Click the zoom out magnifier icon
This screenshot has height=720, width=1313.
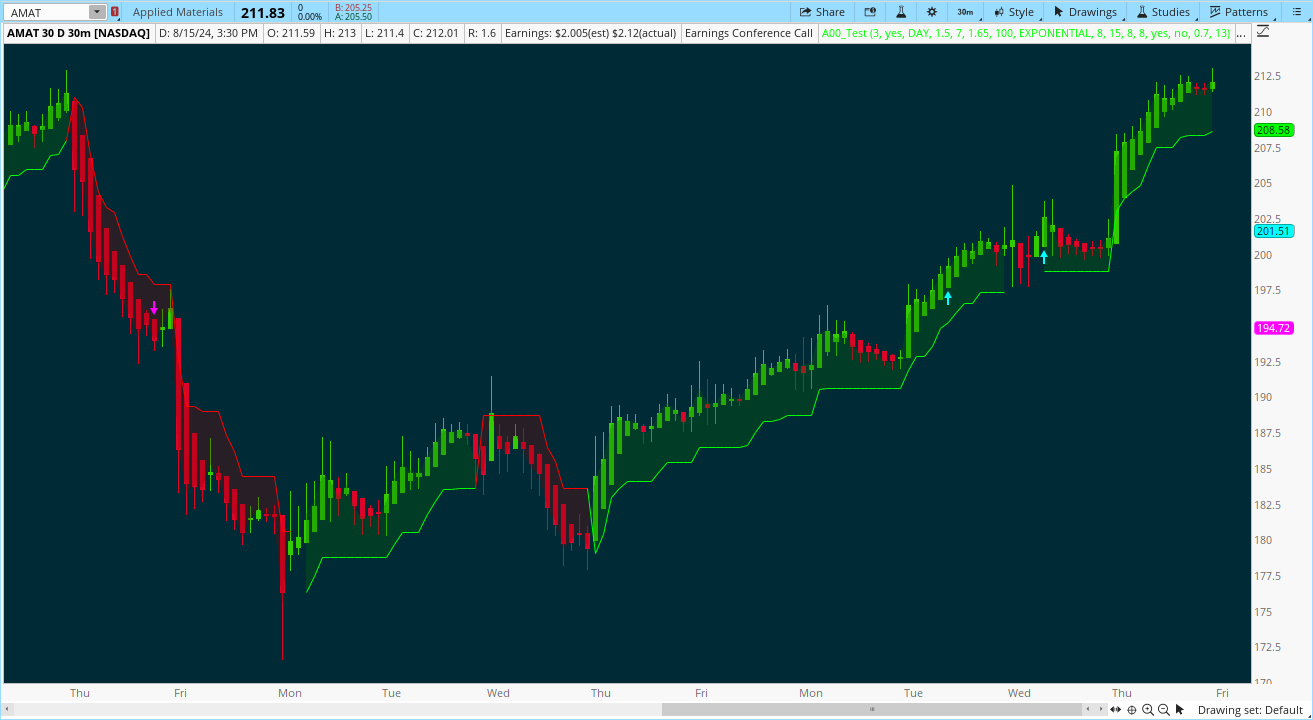pos(1163,709)
